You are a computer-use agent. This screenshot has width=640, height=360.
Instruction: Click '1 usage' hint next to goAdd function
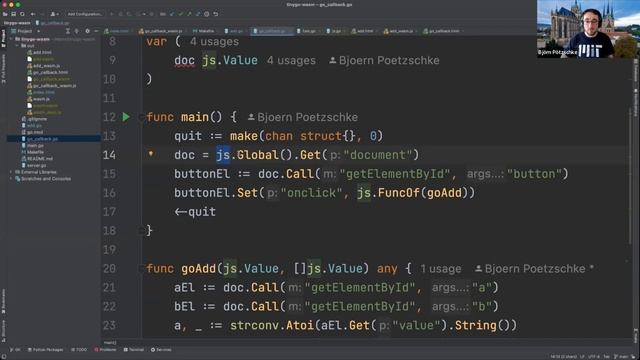coord(441,269)
